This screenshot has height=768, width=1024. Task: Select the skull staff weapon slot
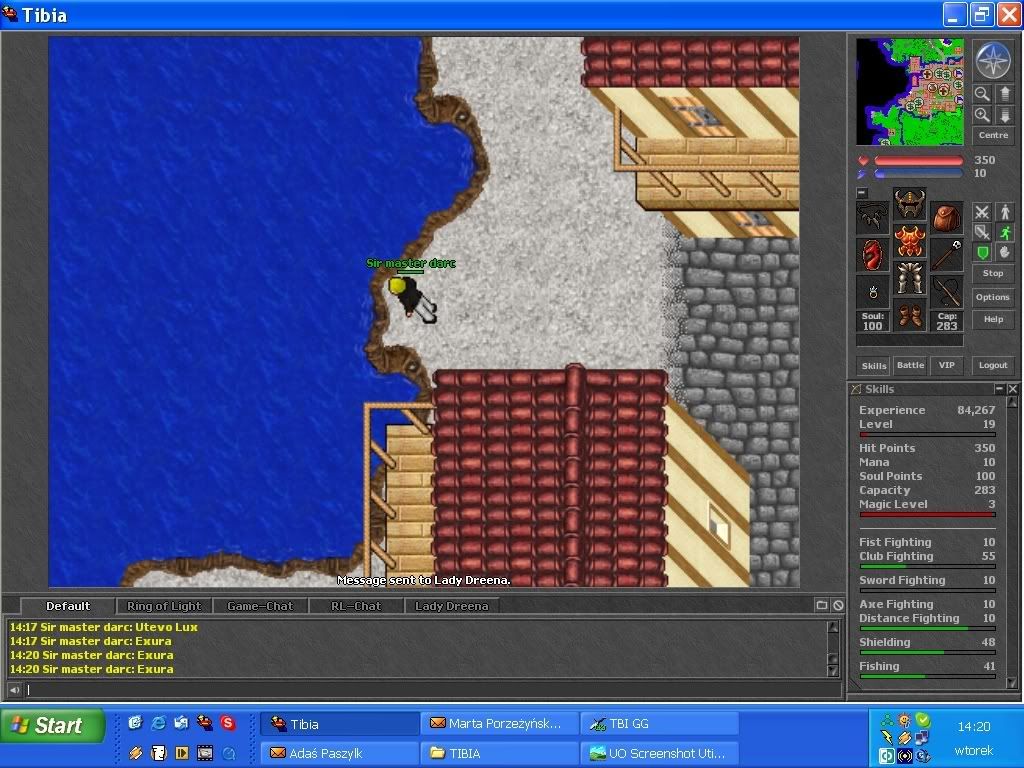(x=946, y=255)
